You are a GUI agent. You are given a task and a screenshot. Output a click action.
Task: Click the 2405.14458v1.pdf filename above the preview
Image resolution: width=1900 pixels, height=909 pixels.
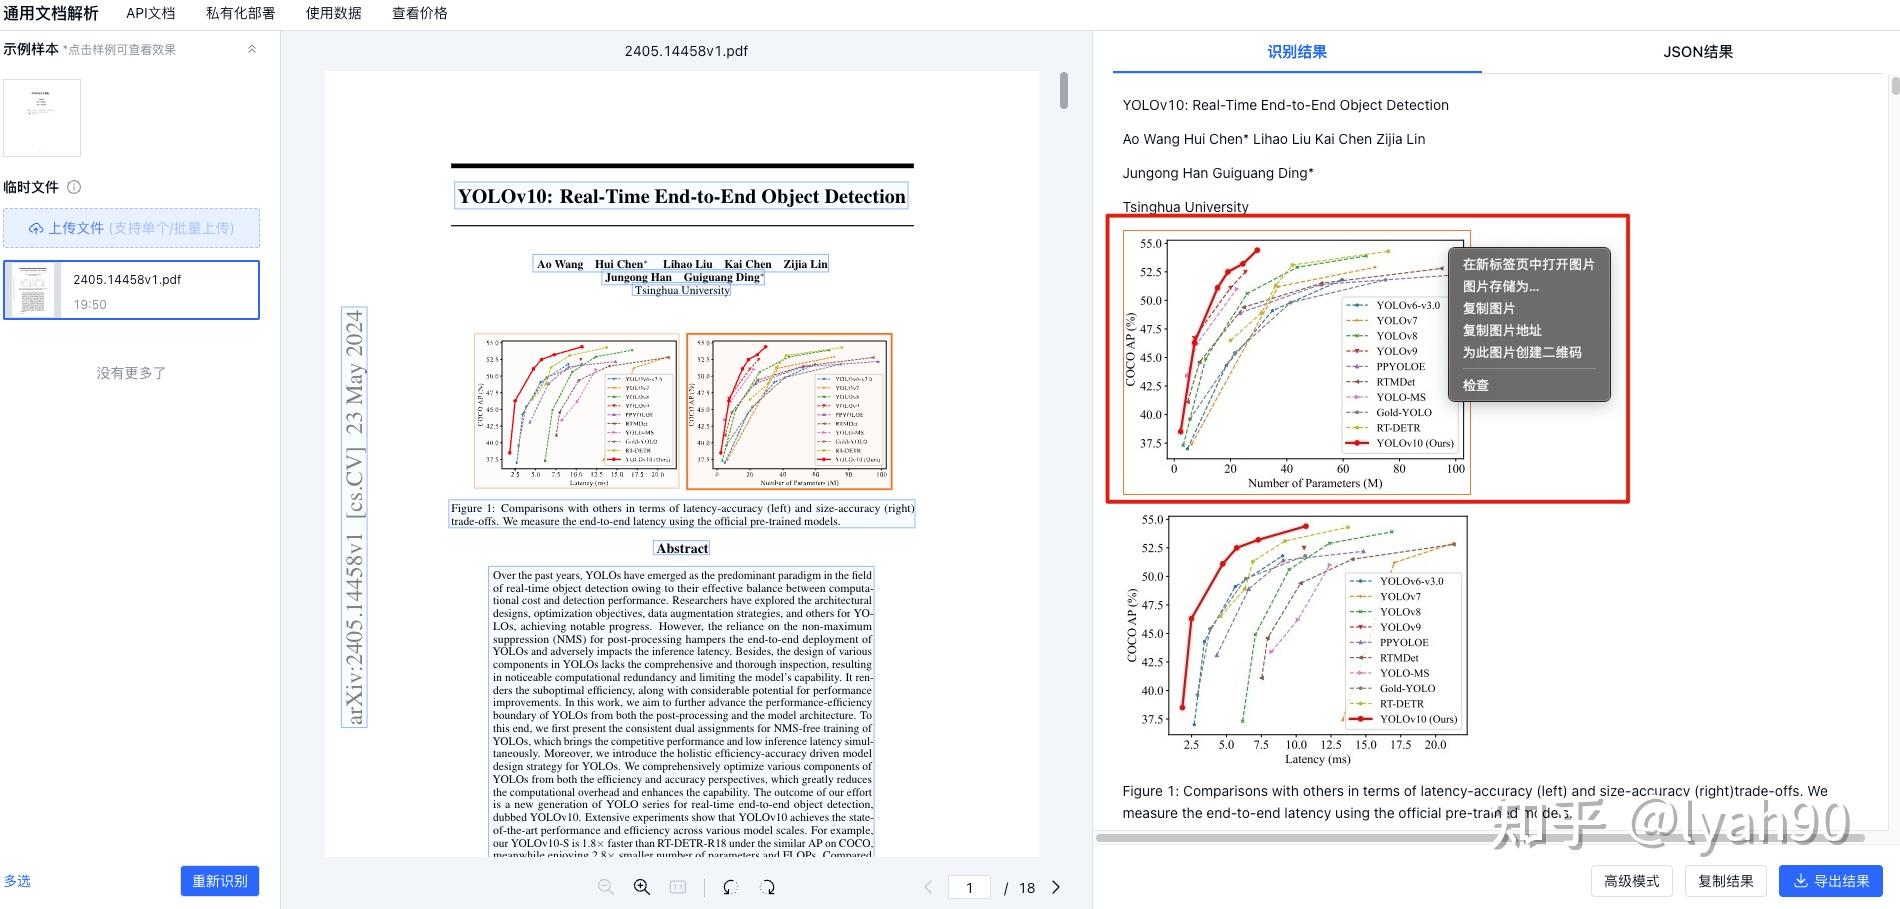[686, 51]
